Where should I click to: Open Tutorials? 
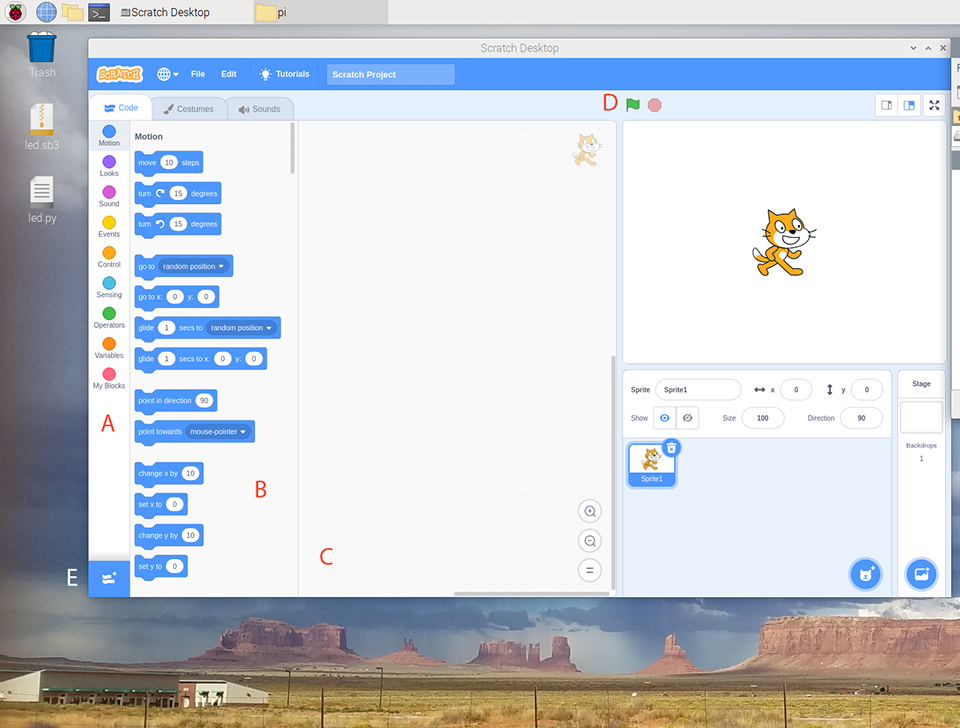285,74
